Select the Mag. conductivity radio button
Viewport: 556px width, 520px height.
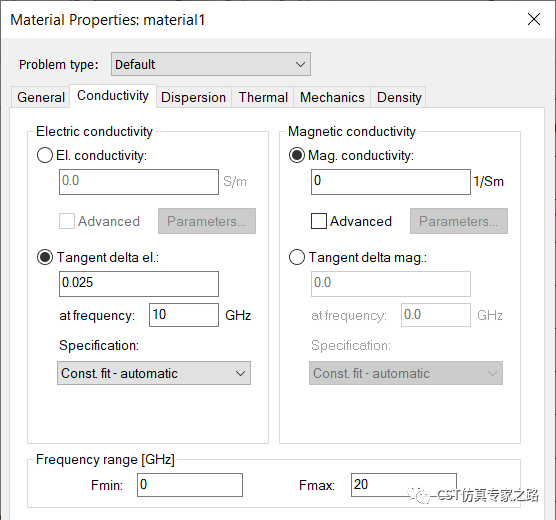(x=297, y=155)
